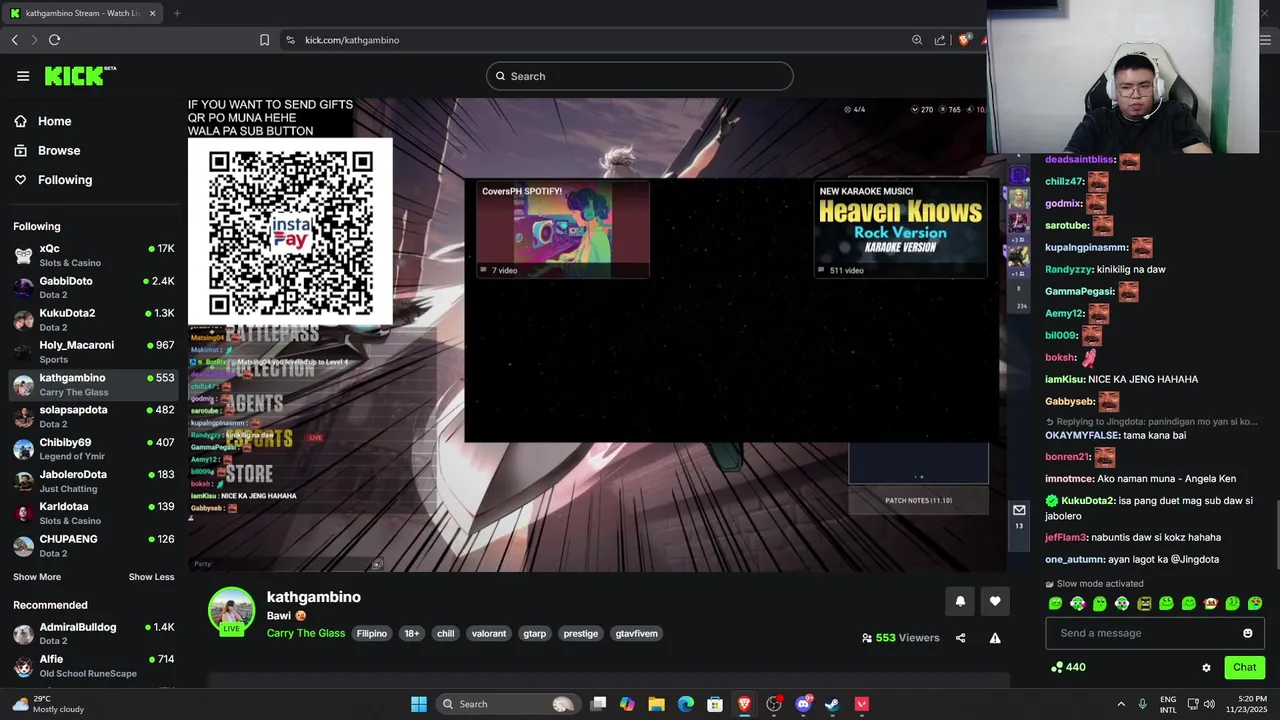This screenshot has width=1280, height=720.
Task: Click the mail icon beside chat
Action: 1019,510
